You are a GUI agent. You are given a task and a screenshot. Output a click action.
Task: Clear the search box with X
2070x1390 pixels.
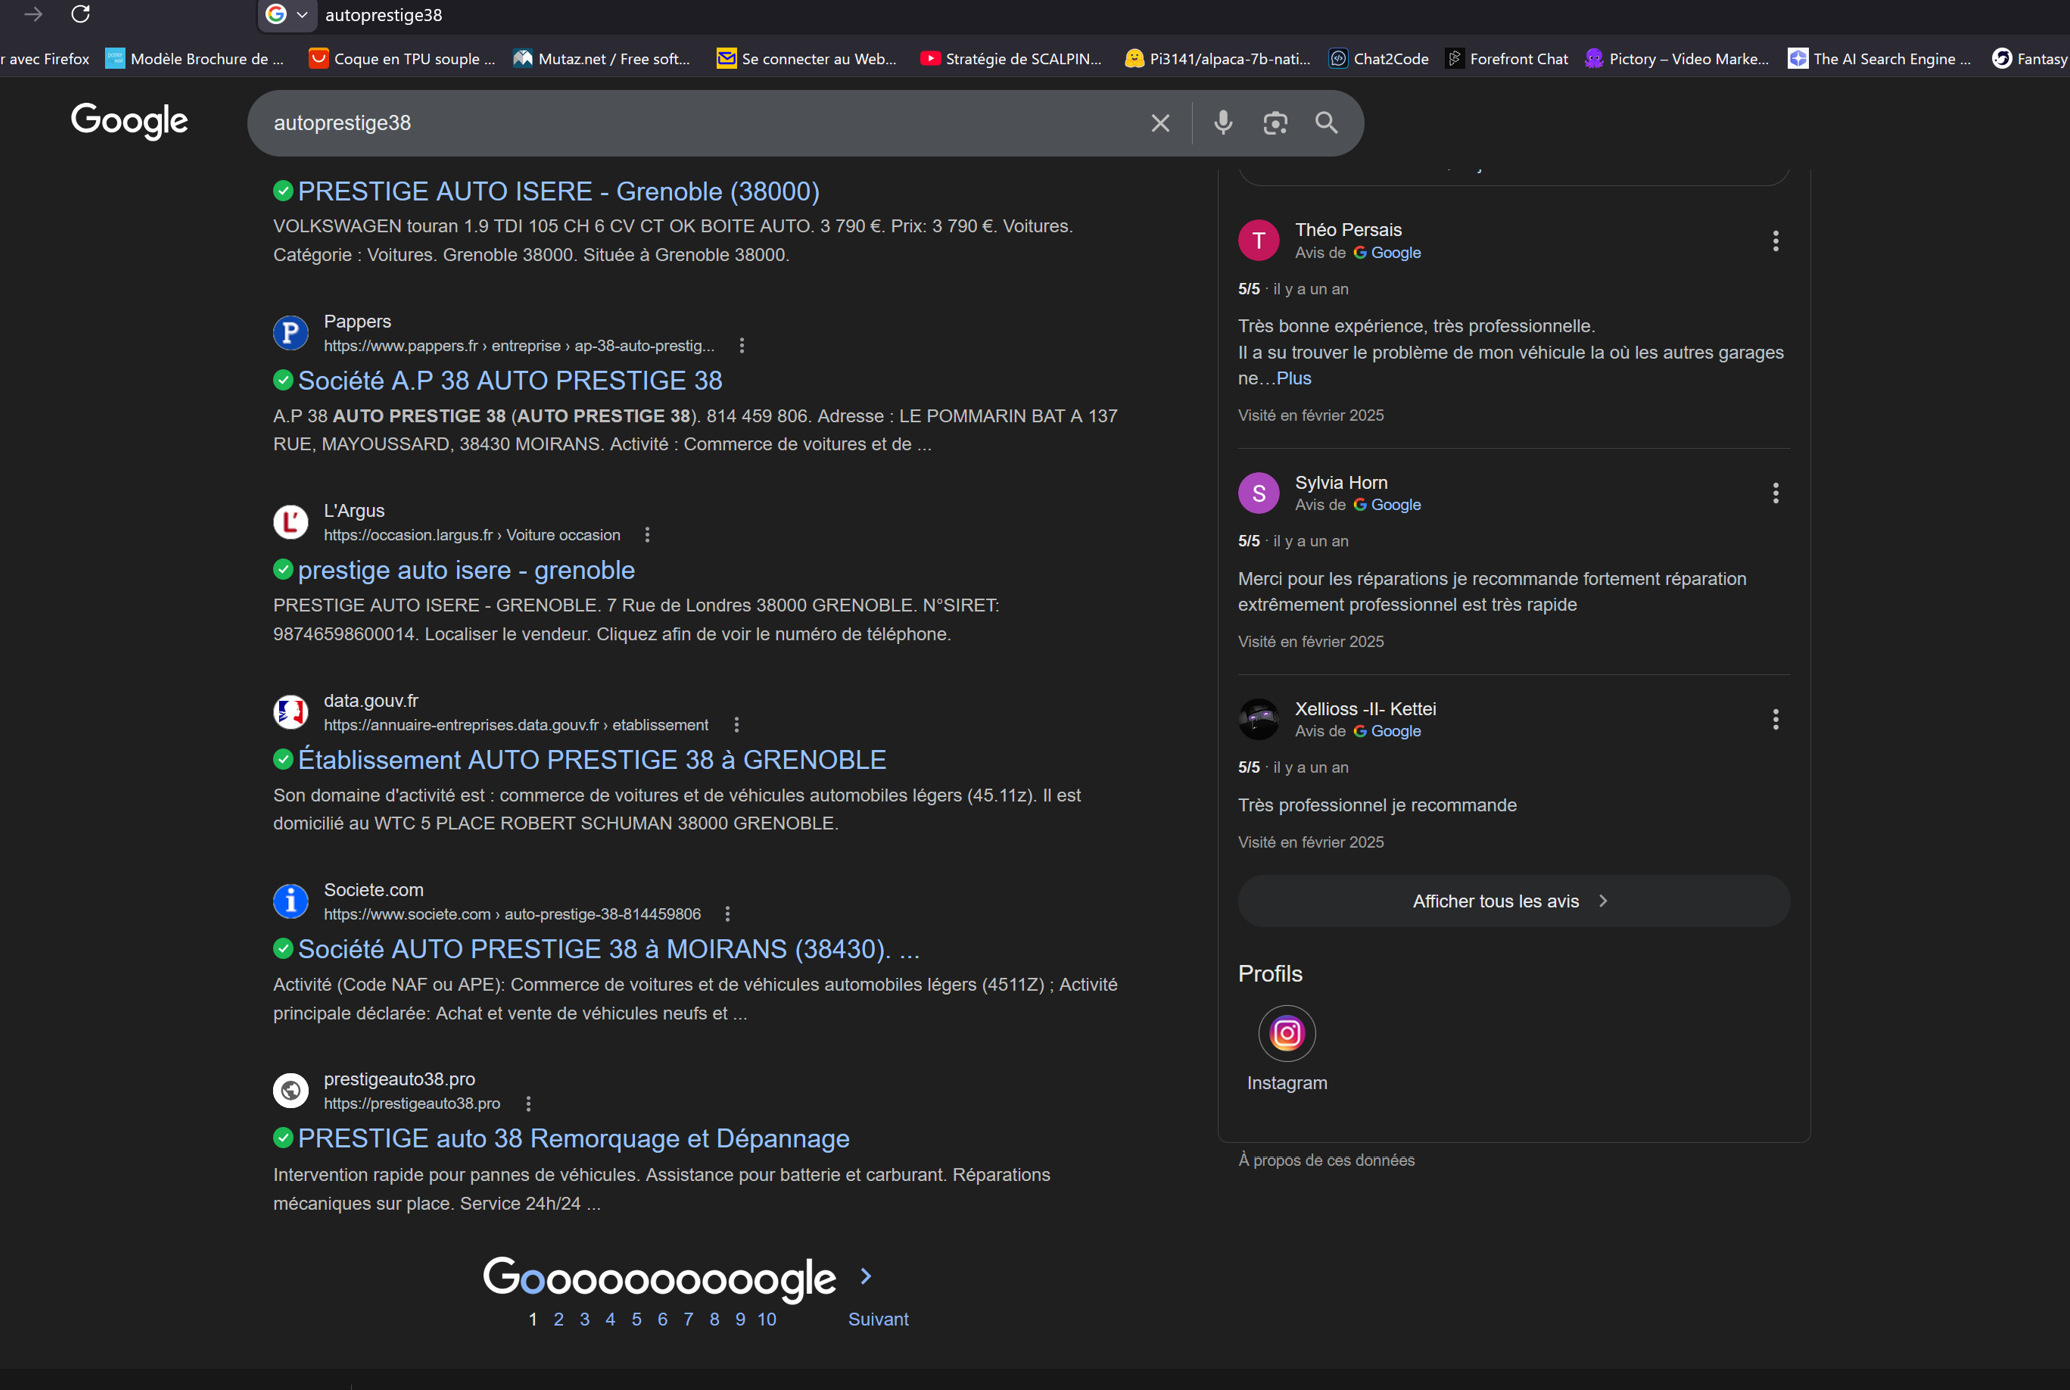click(x=1160, y=123)
